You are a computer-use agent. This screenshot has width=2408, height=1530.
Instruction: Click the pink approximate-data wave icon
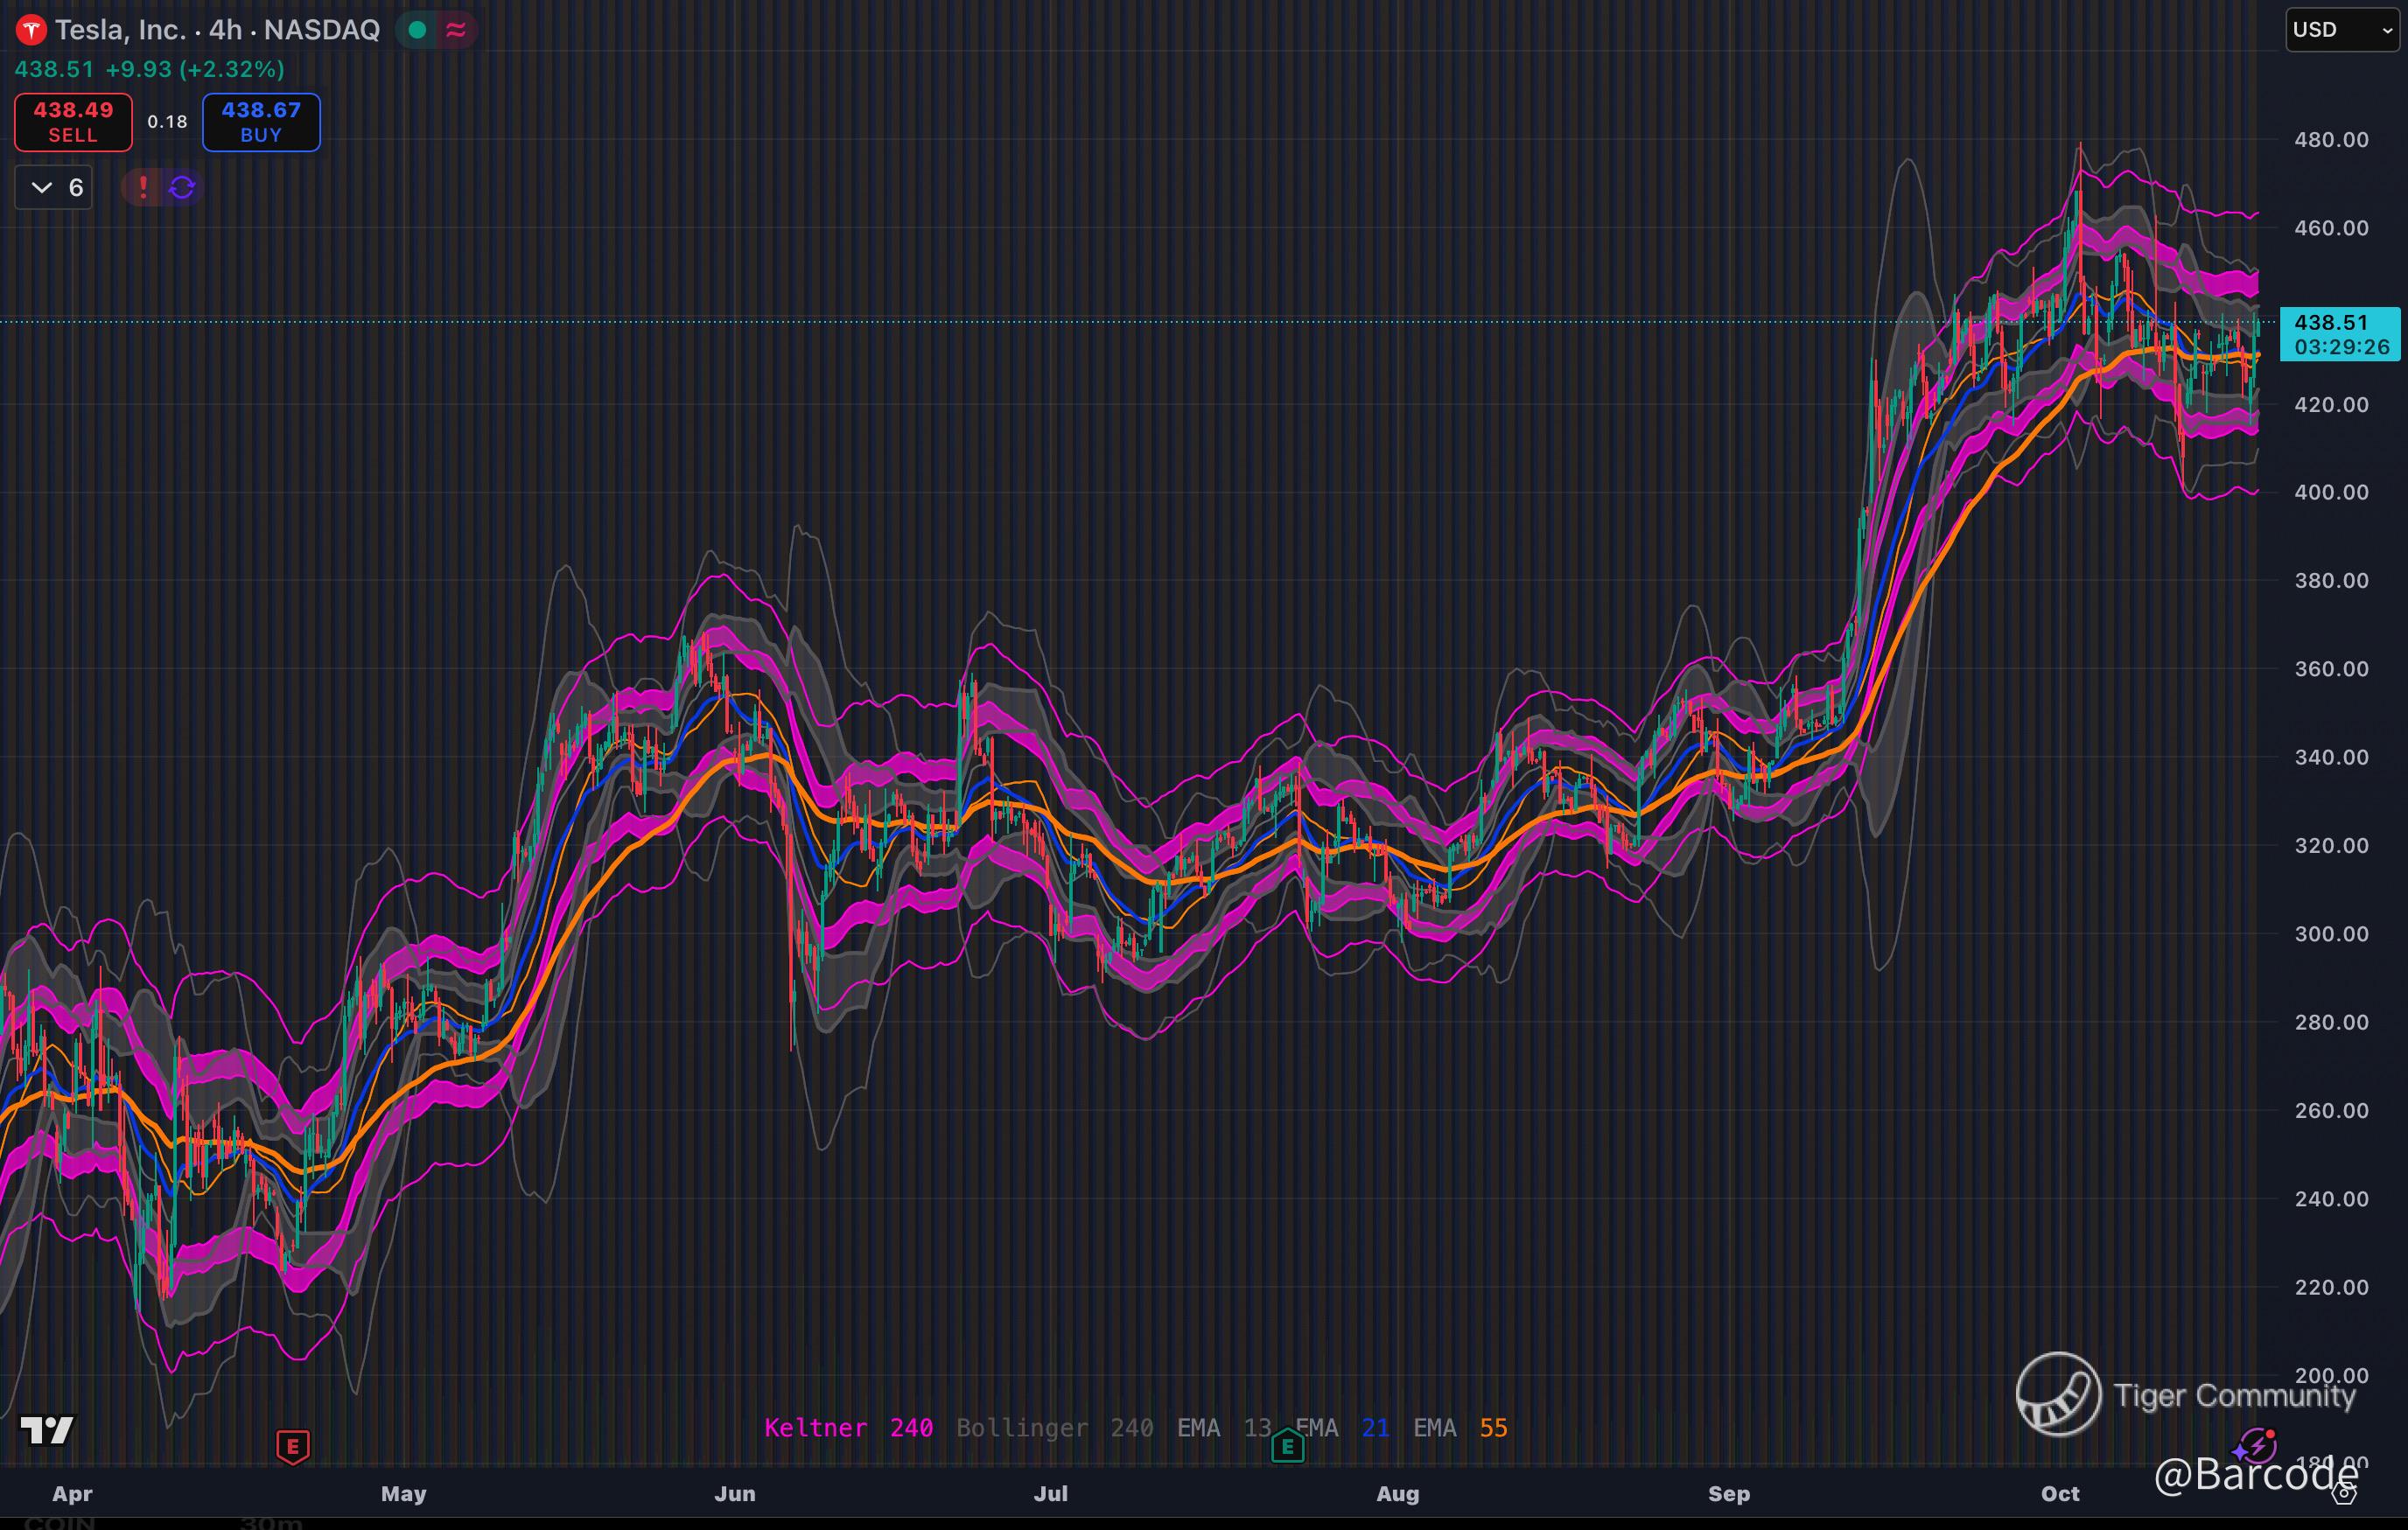pos(456,31)
